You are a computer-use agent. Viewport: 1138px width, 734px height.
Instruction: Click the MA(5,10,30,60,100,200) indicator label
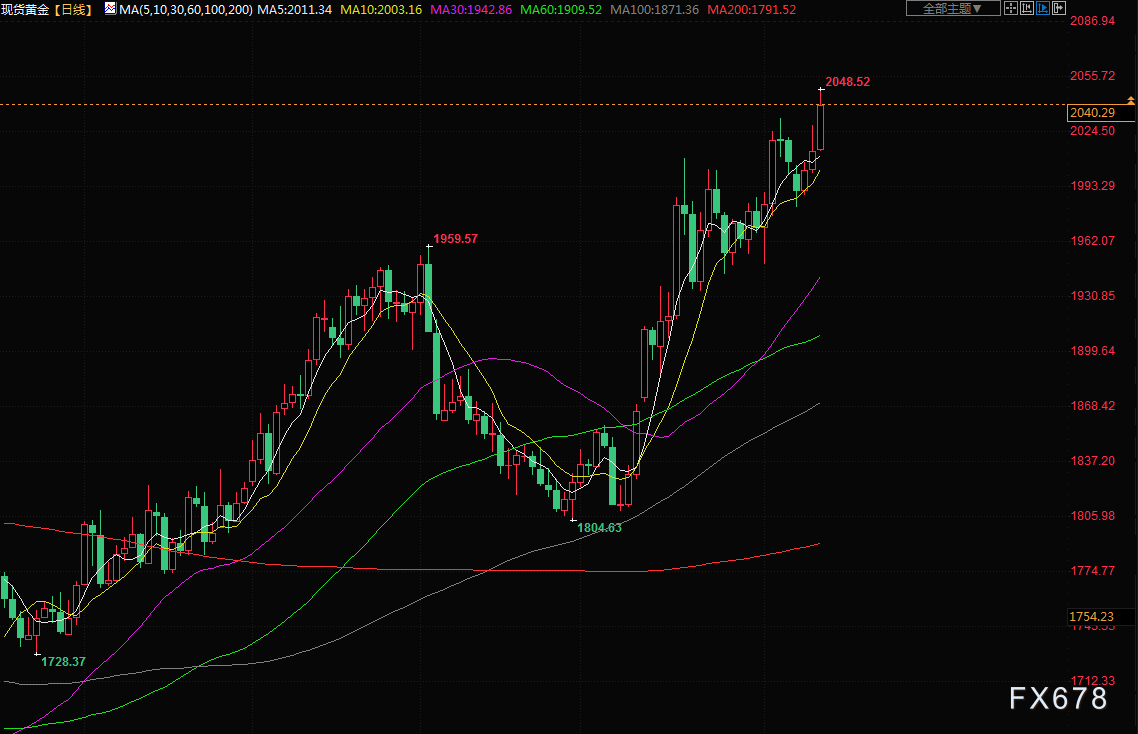pyautogui.click(x=186, y=9)
